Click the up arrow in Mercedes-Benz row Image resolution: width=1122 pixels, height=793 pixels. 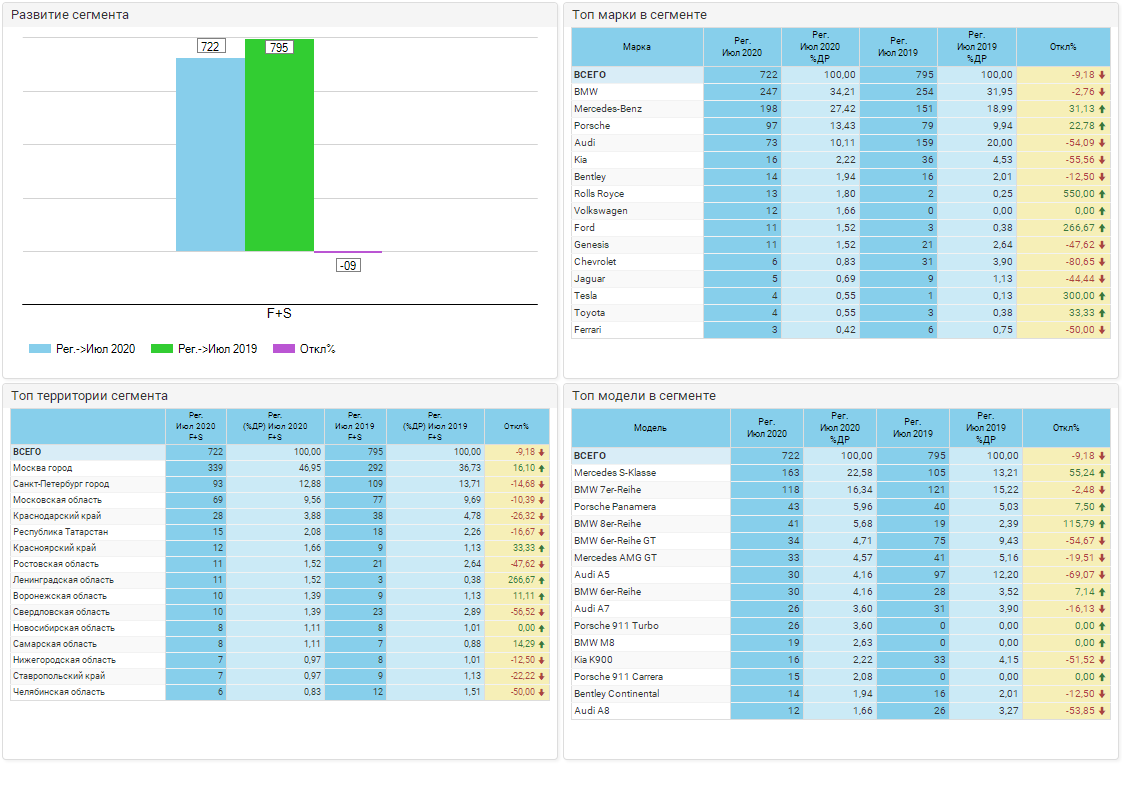[x=1102, y=109]
